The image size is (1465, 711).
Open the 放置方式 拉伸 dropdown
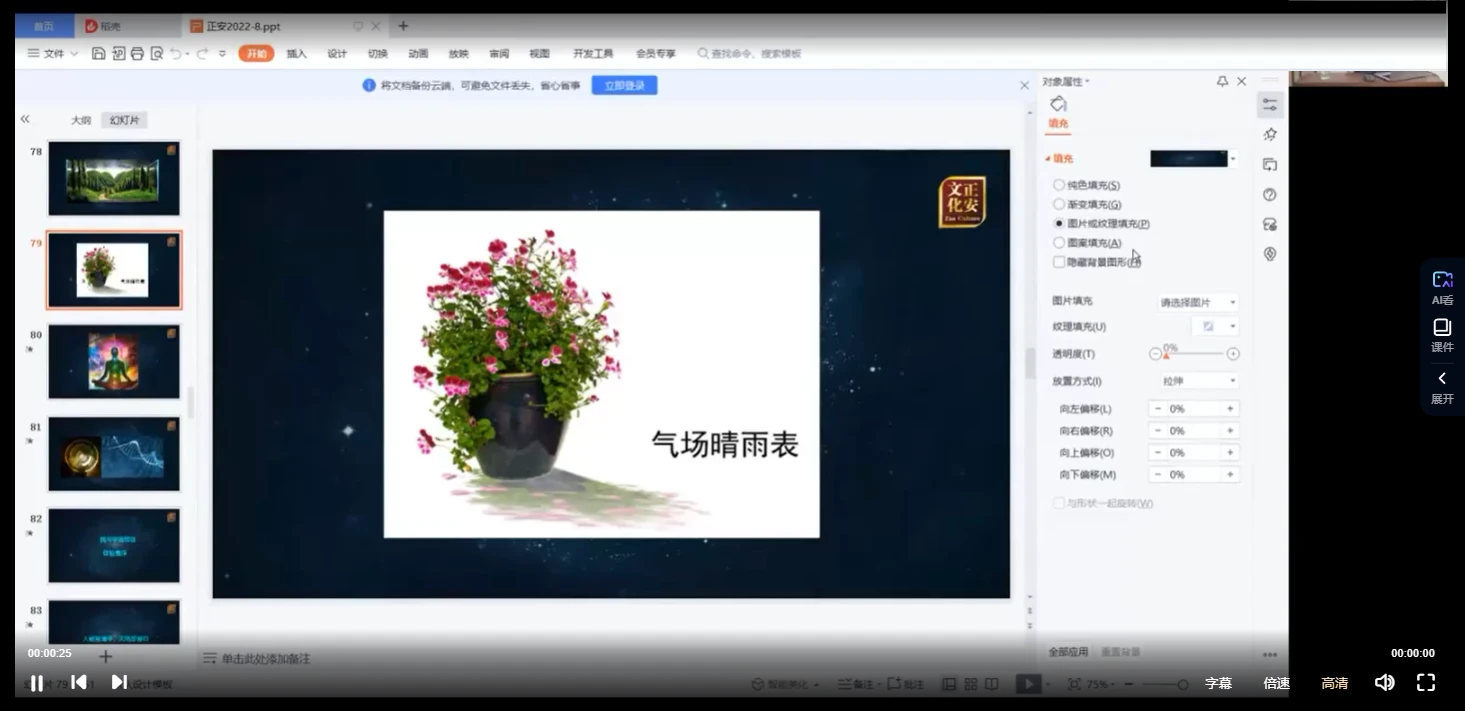1198,381
